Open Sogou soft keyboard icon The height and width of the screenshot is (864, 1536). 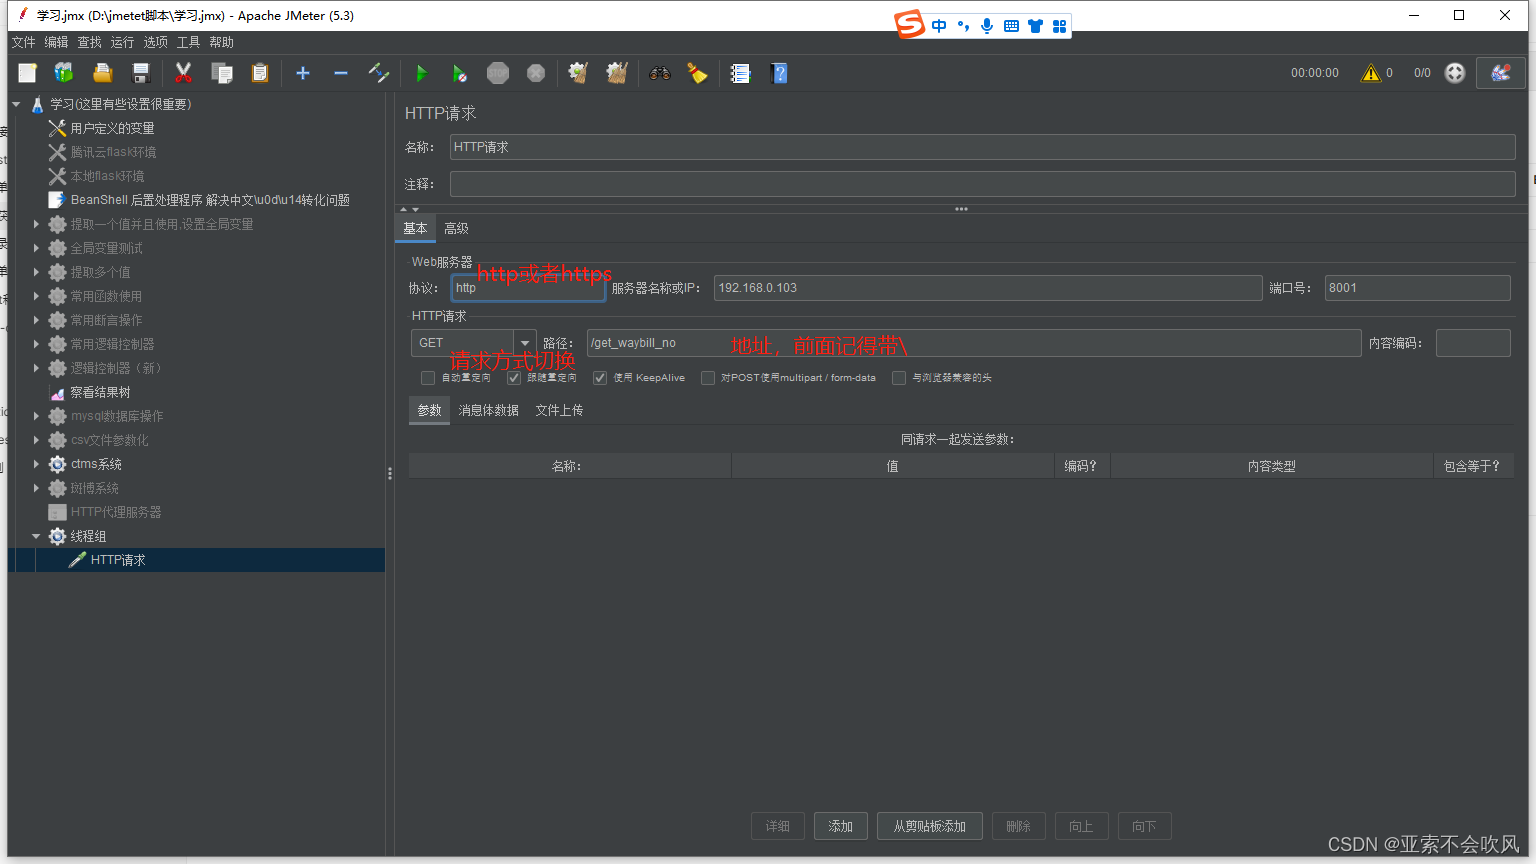(1011, 26)
